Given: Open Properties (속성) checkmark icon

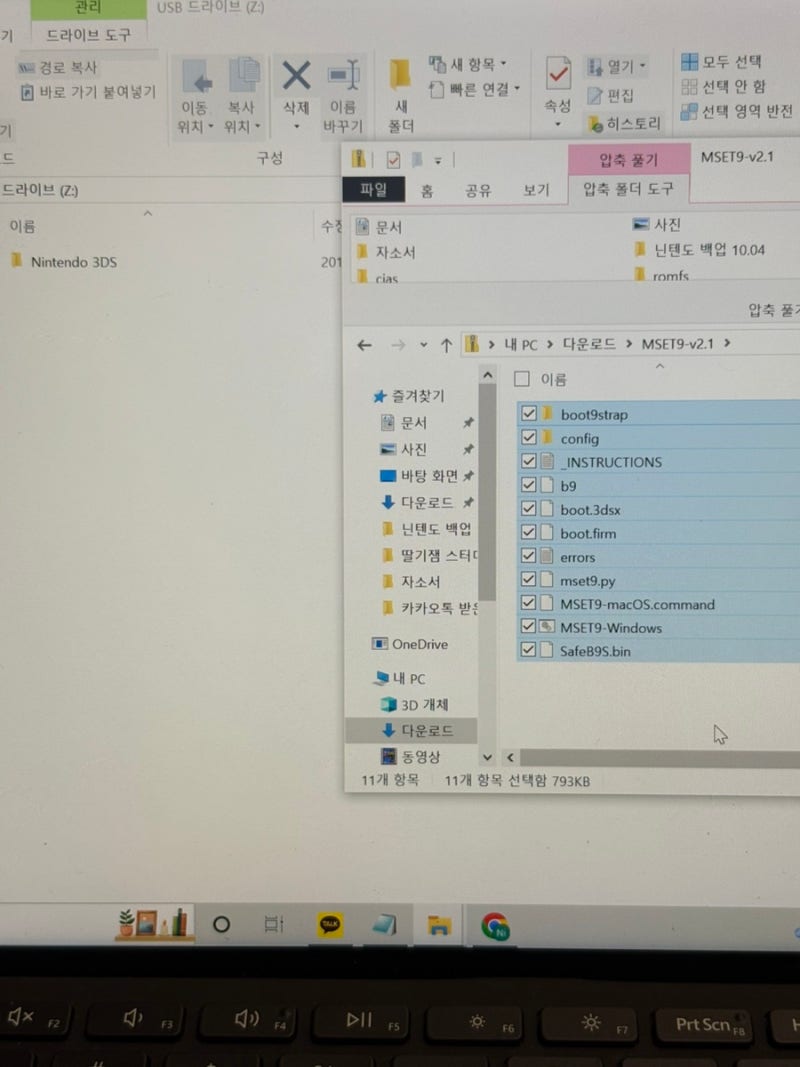Looking at the screenshot, I should pos(558,73).
